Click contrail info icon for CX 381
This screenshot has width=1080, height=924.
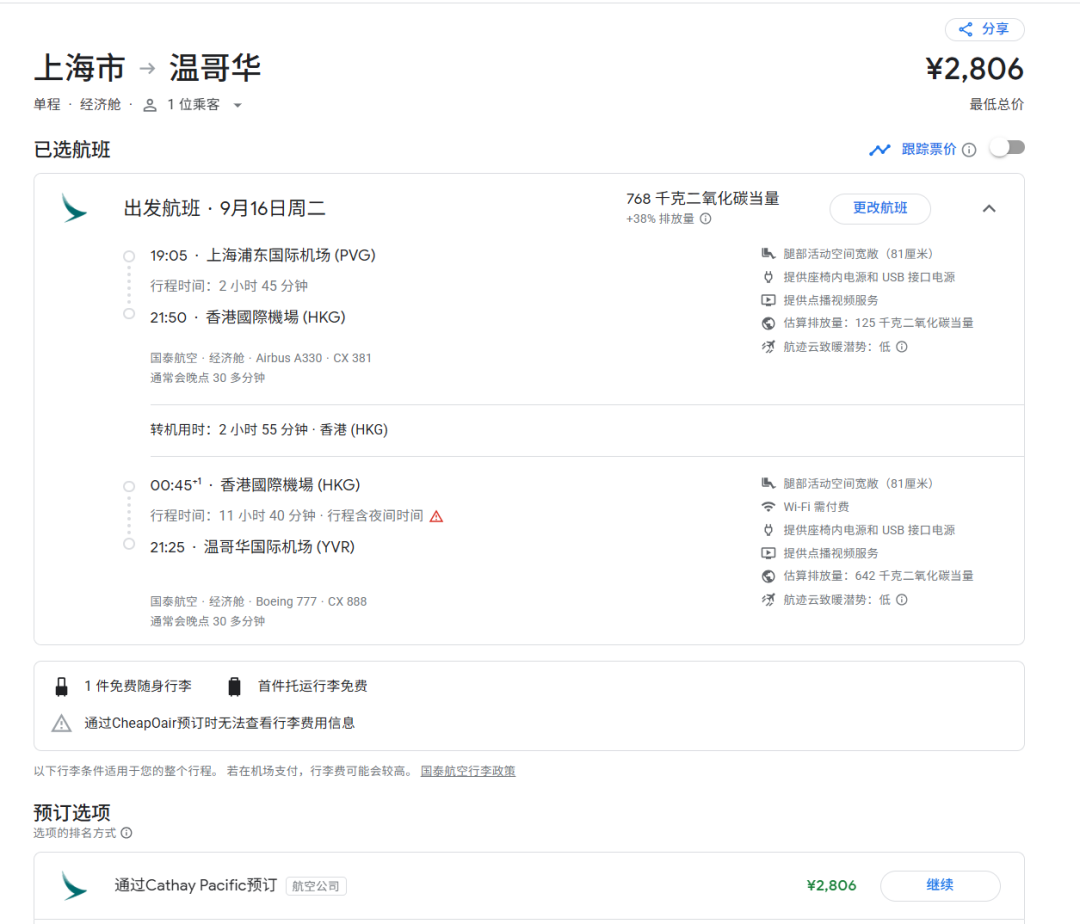(901, 347)
